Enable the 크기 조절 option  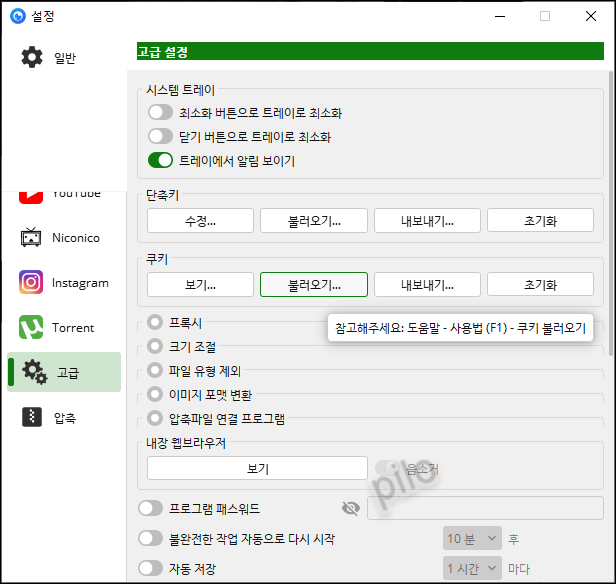[155, 346]
